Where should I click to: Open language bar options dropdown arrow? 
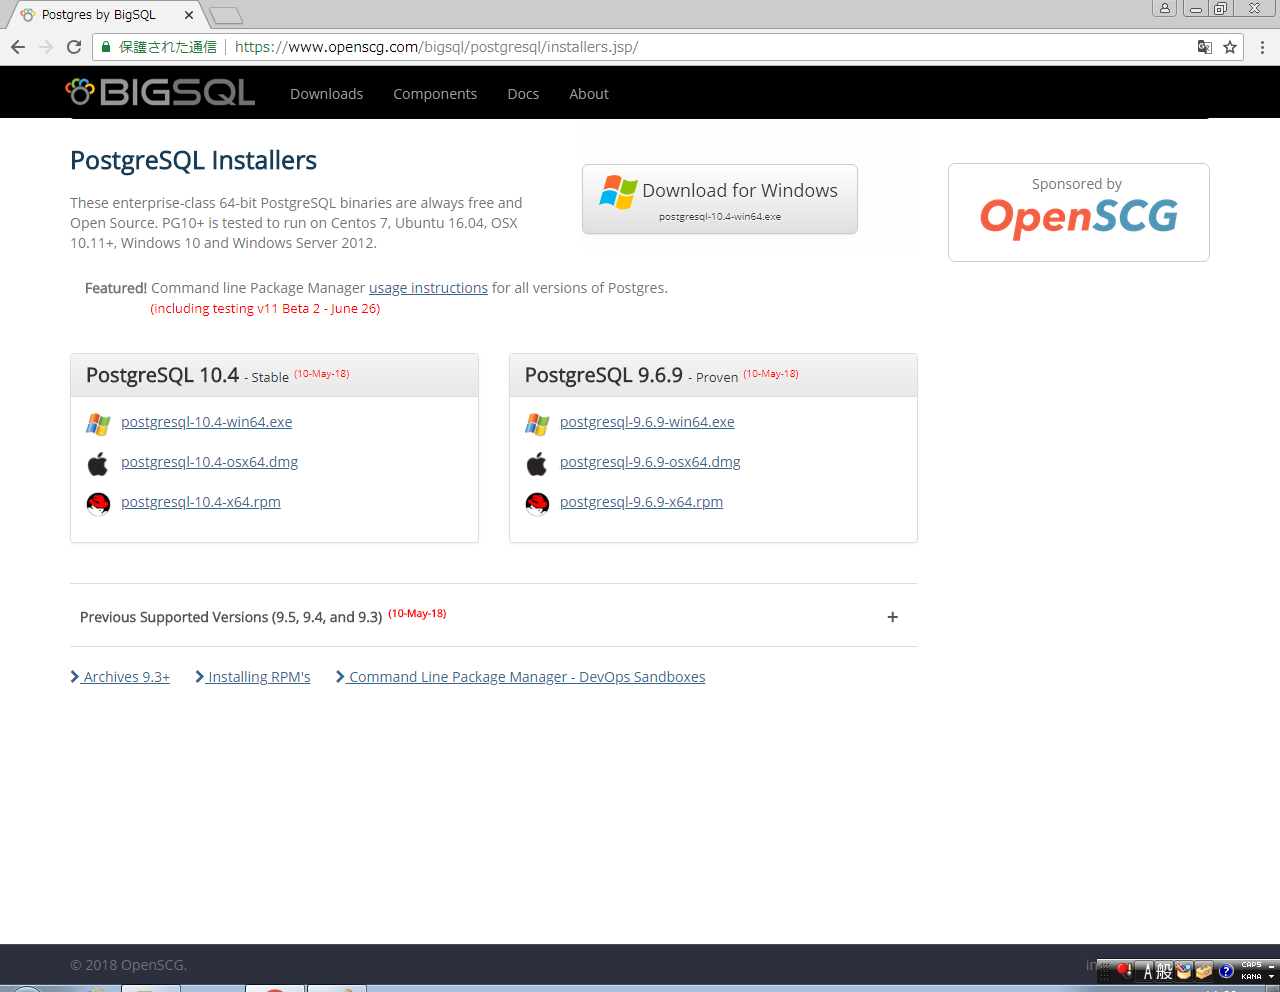(x=1272, y=977)
